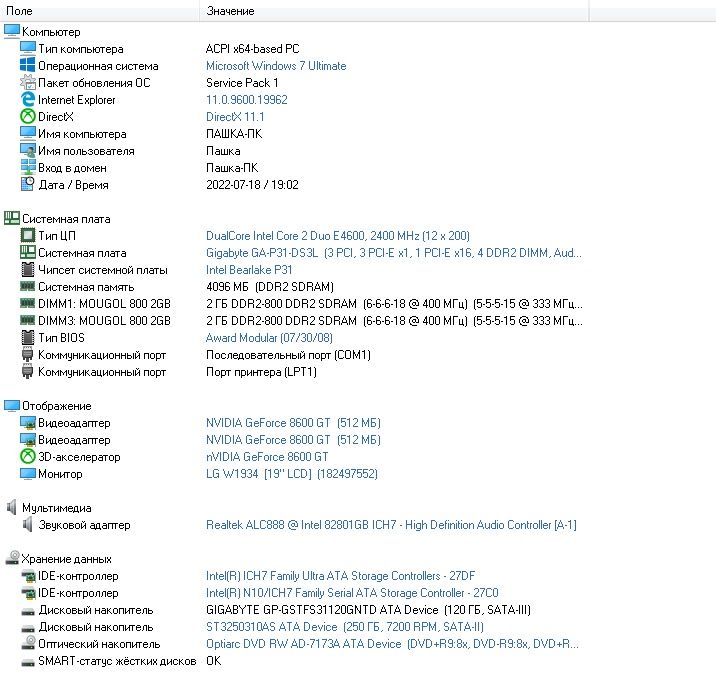This screenshot has height=680, width=716.
Task: Click the Windows logo icon beside Операционная система
Action: (28, 65)
